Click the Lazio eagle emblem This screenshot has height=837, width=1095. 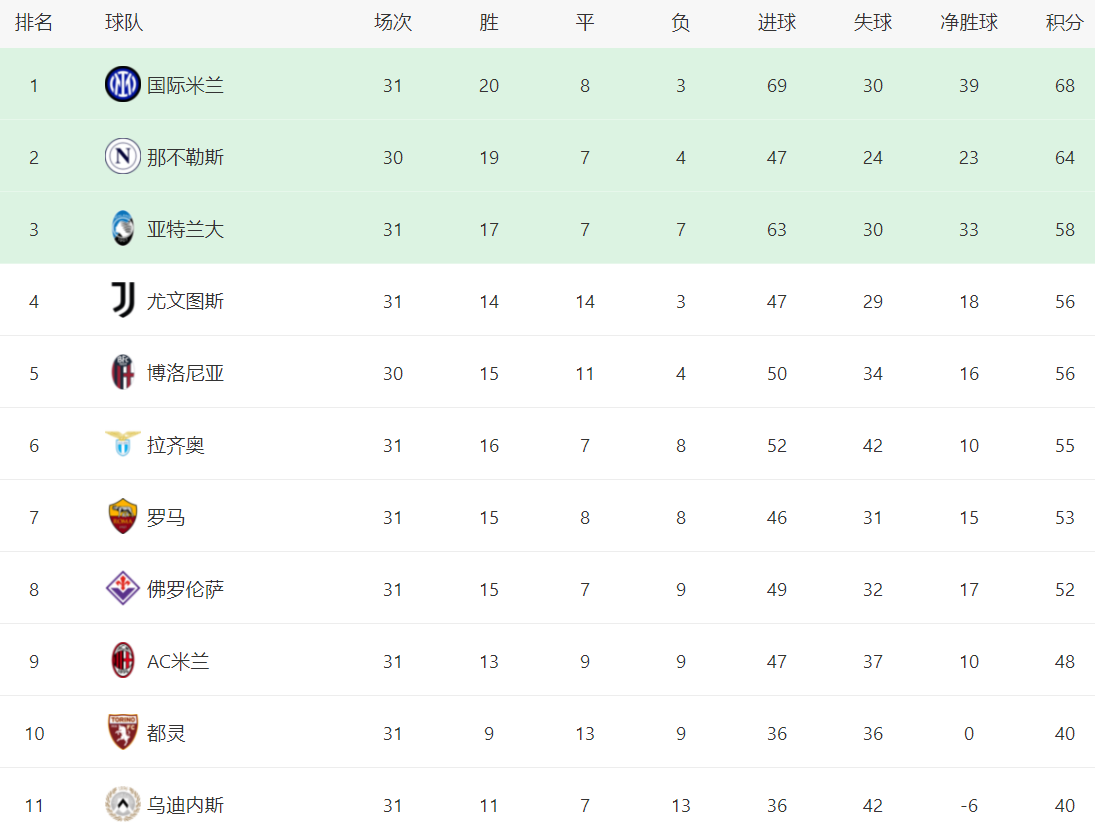pyautogui.click(x=123, y=444)
